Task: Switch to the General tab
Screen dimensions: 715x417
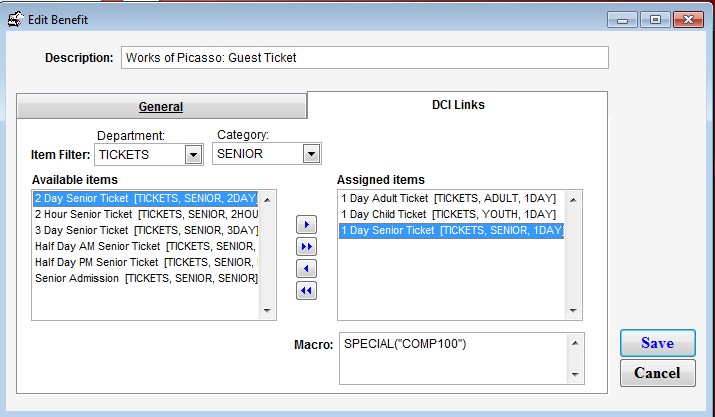Action: (160, 107)
